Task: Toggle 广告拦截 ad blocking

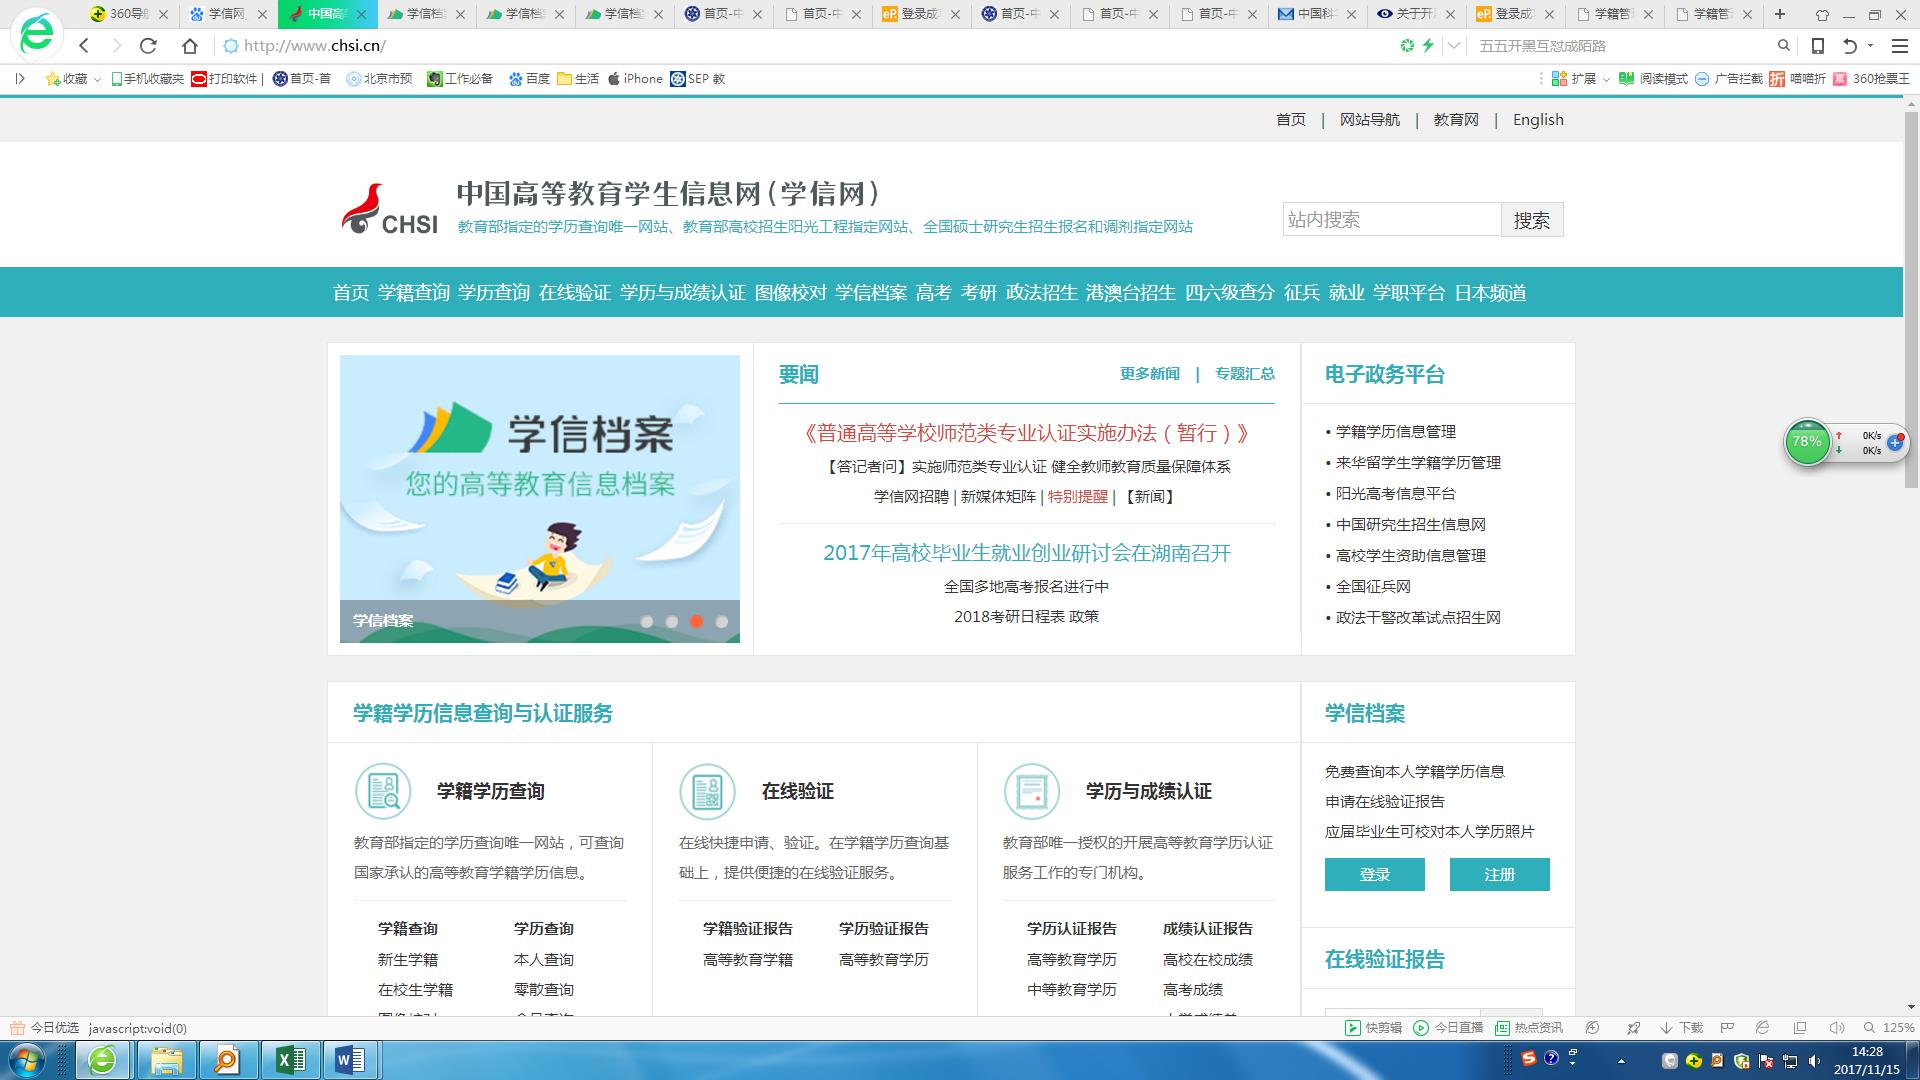Action: click(x=1728, y=79)
